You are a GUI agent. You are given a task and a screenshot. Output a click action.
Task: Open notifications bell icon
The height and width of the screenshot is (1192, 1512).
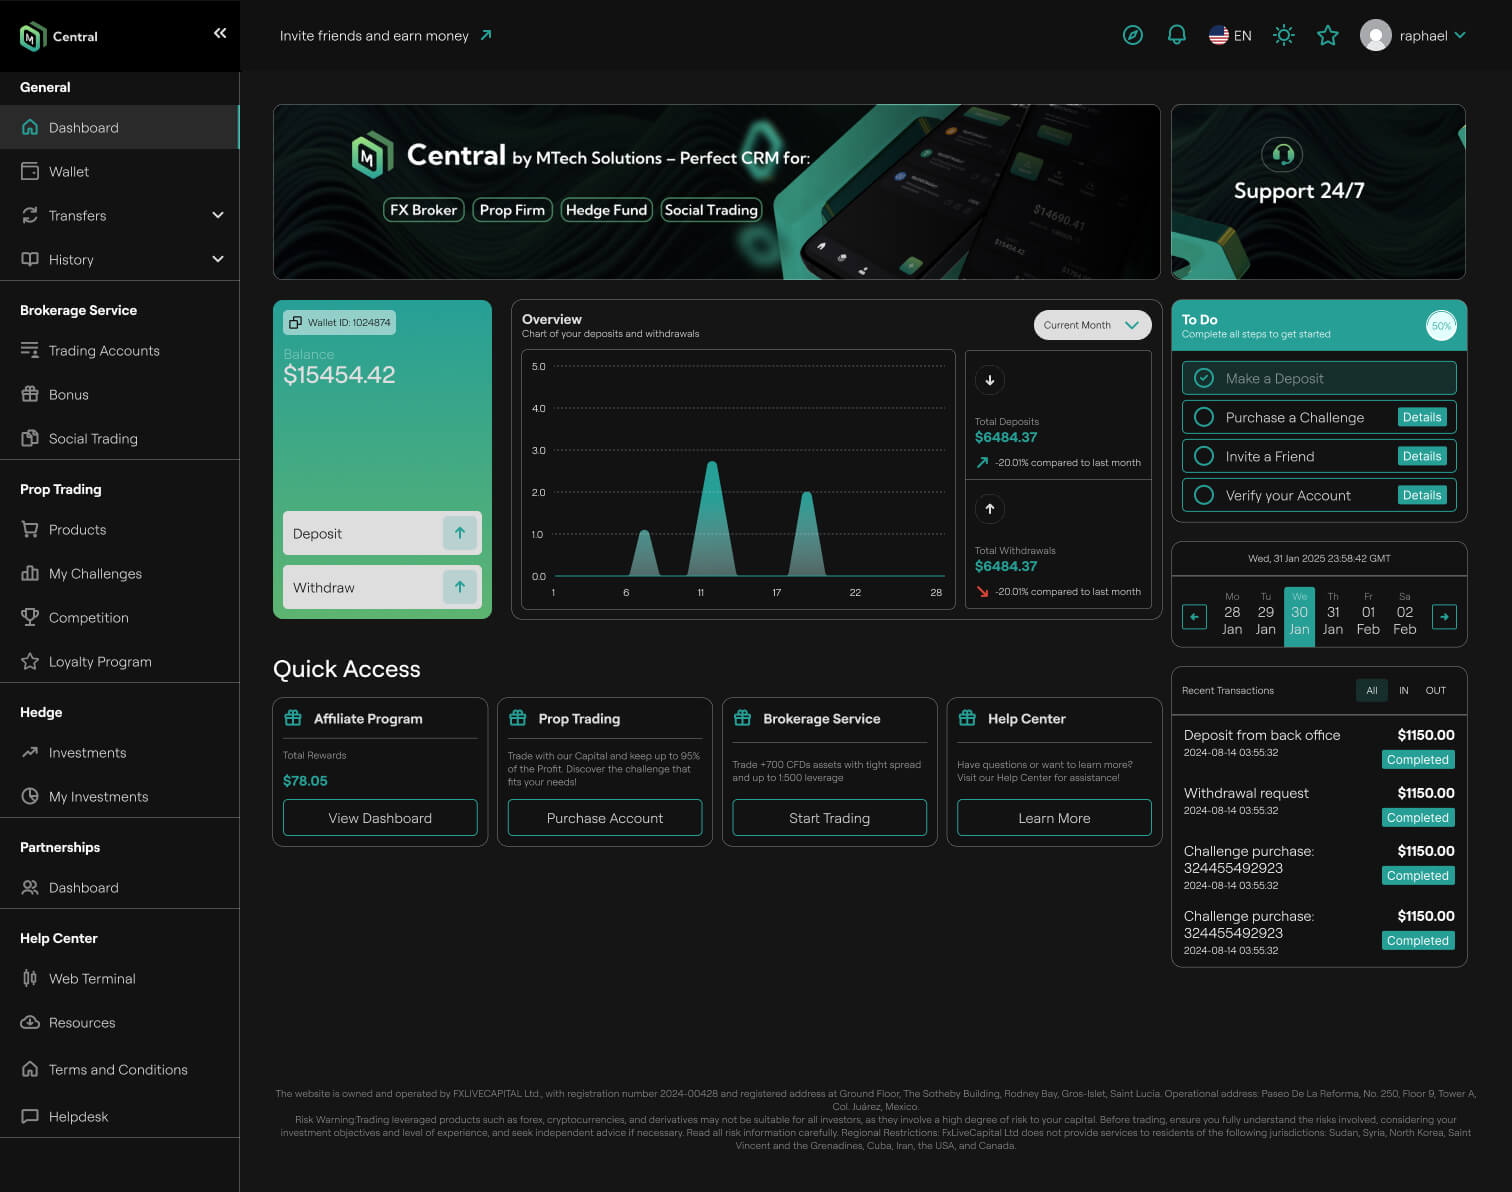tap(1177, 35)
